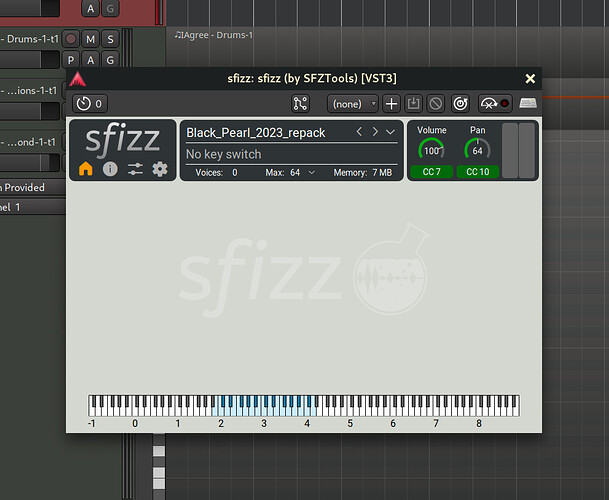609x500 pixels.
Task: Mute the Drums-1-t1 track
Action: point(90,39)
